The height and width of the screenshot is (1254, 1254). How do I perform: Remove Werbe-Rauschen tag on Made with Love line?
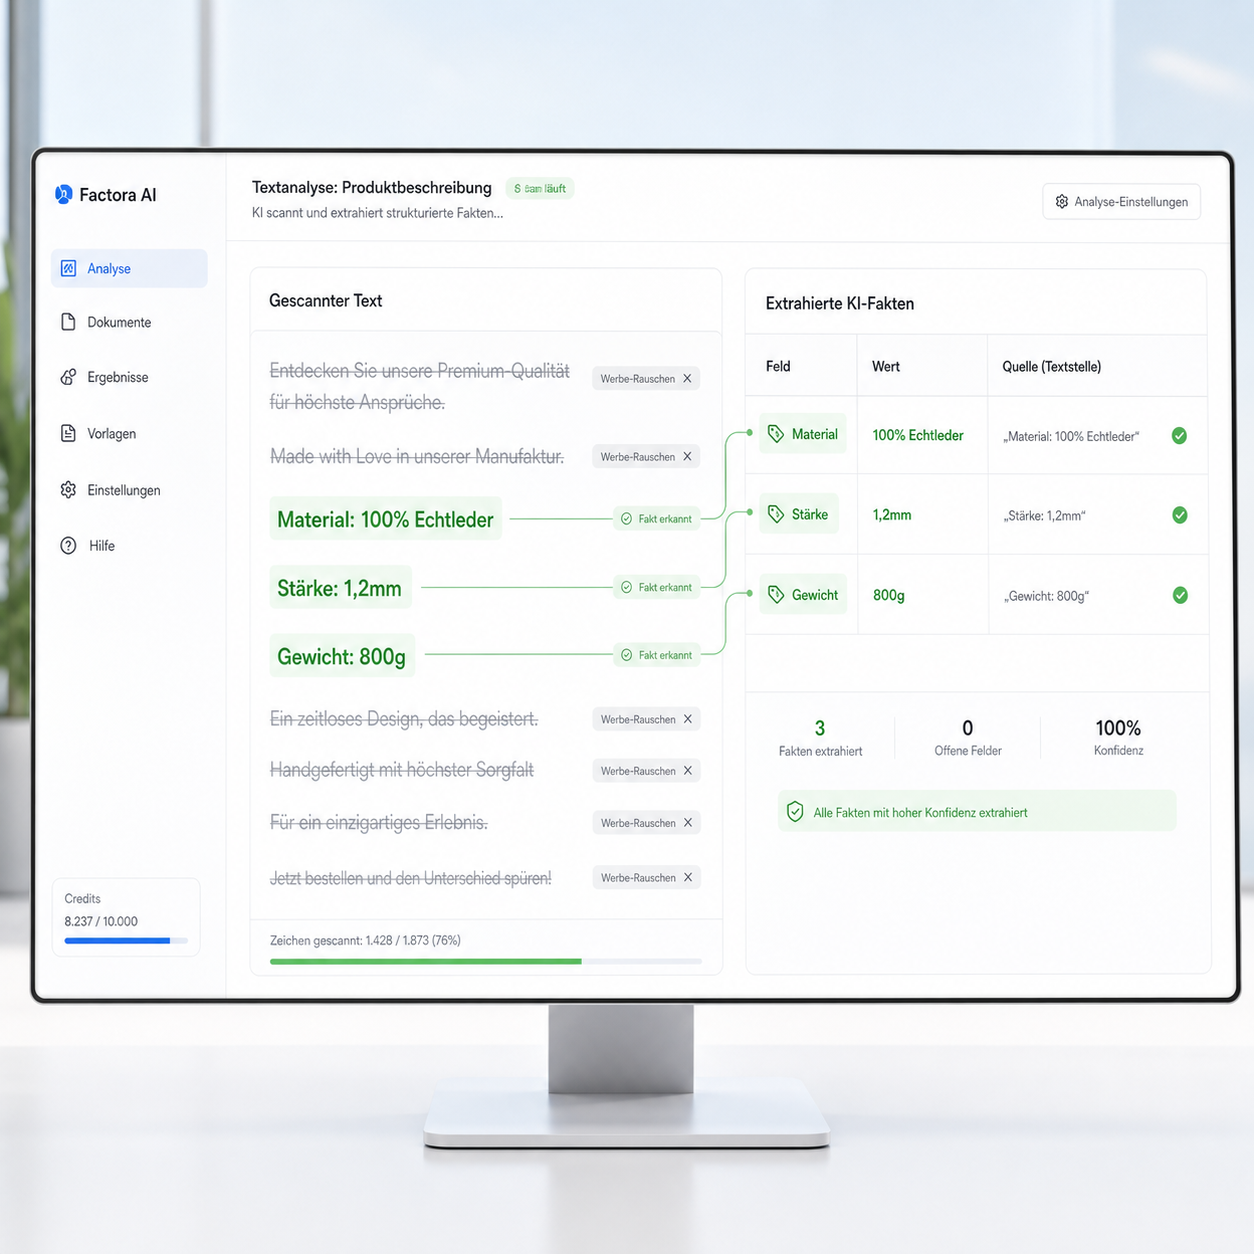coord(687,457)
